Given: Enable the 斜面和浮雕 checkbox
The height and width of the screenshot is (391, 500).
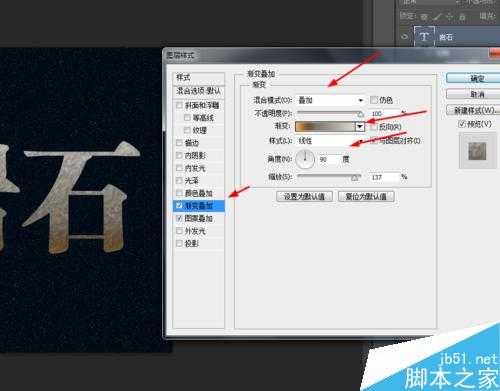Looking at the screenshot, I should tap(179, 105).
